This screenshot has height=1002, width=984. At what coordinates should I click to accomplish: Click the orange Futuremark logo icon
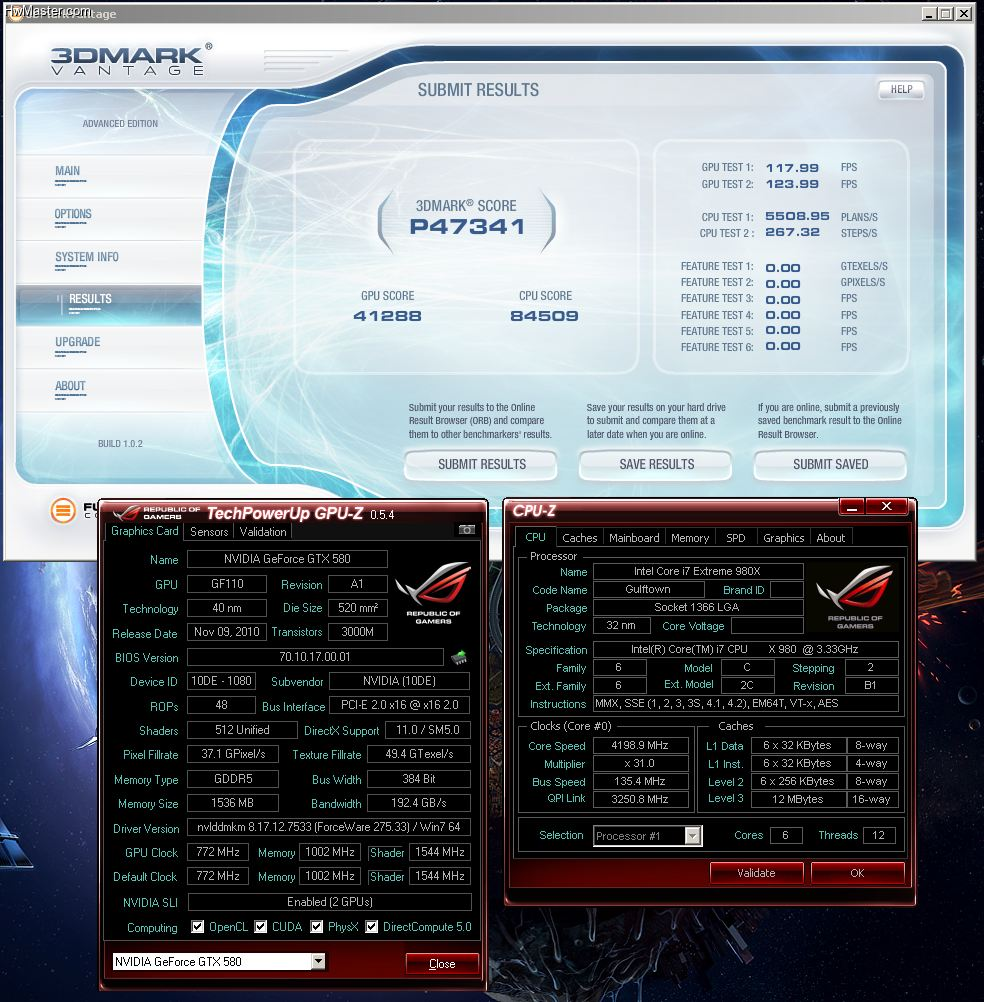point(63,511)
